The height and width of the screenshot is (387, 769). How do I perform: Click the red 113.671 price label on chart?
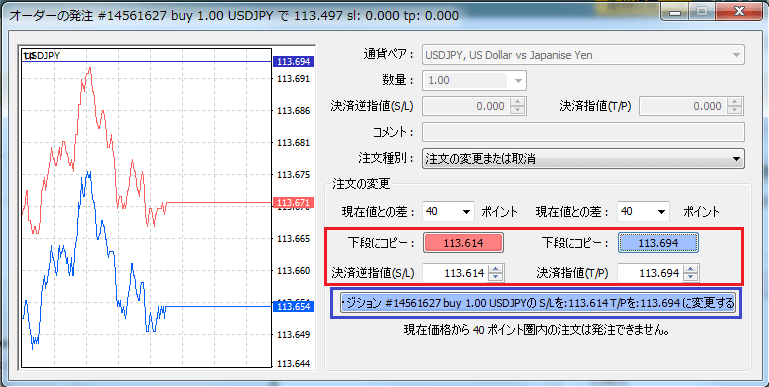point(293,203)
